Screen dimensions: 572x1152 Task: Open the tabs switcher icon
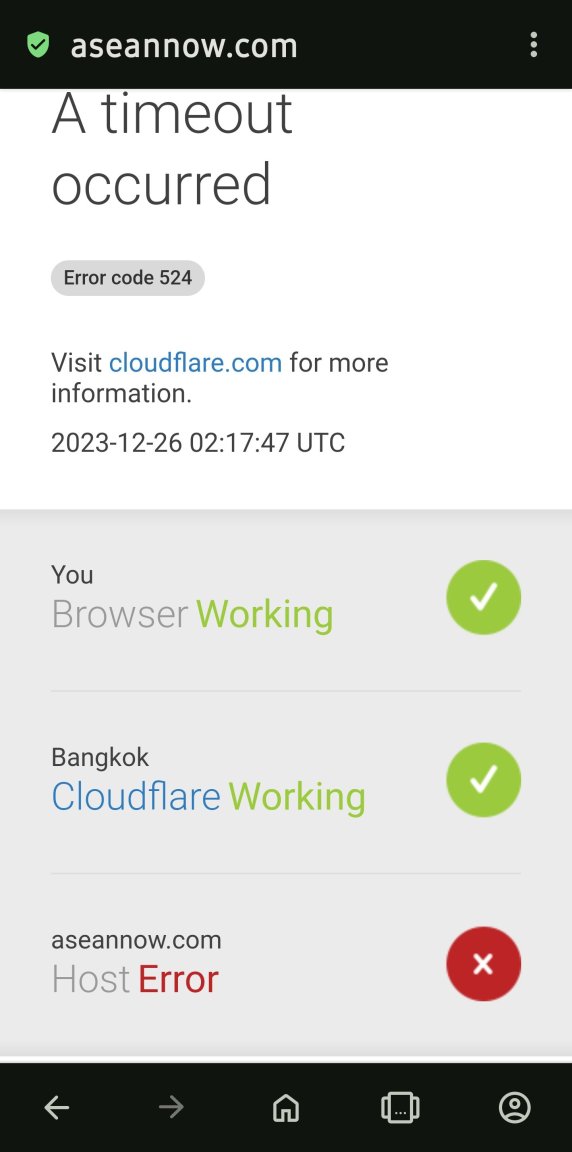point(400,1107)
